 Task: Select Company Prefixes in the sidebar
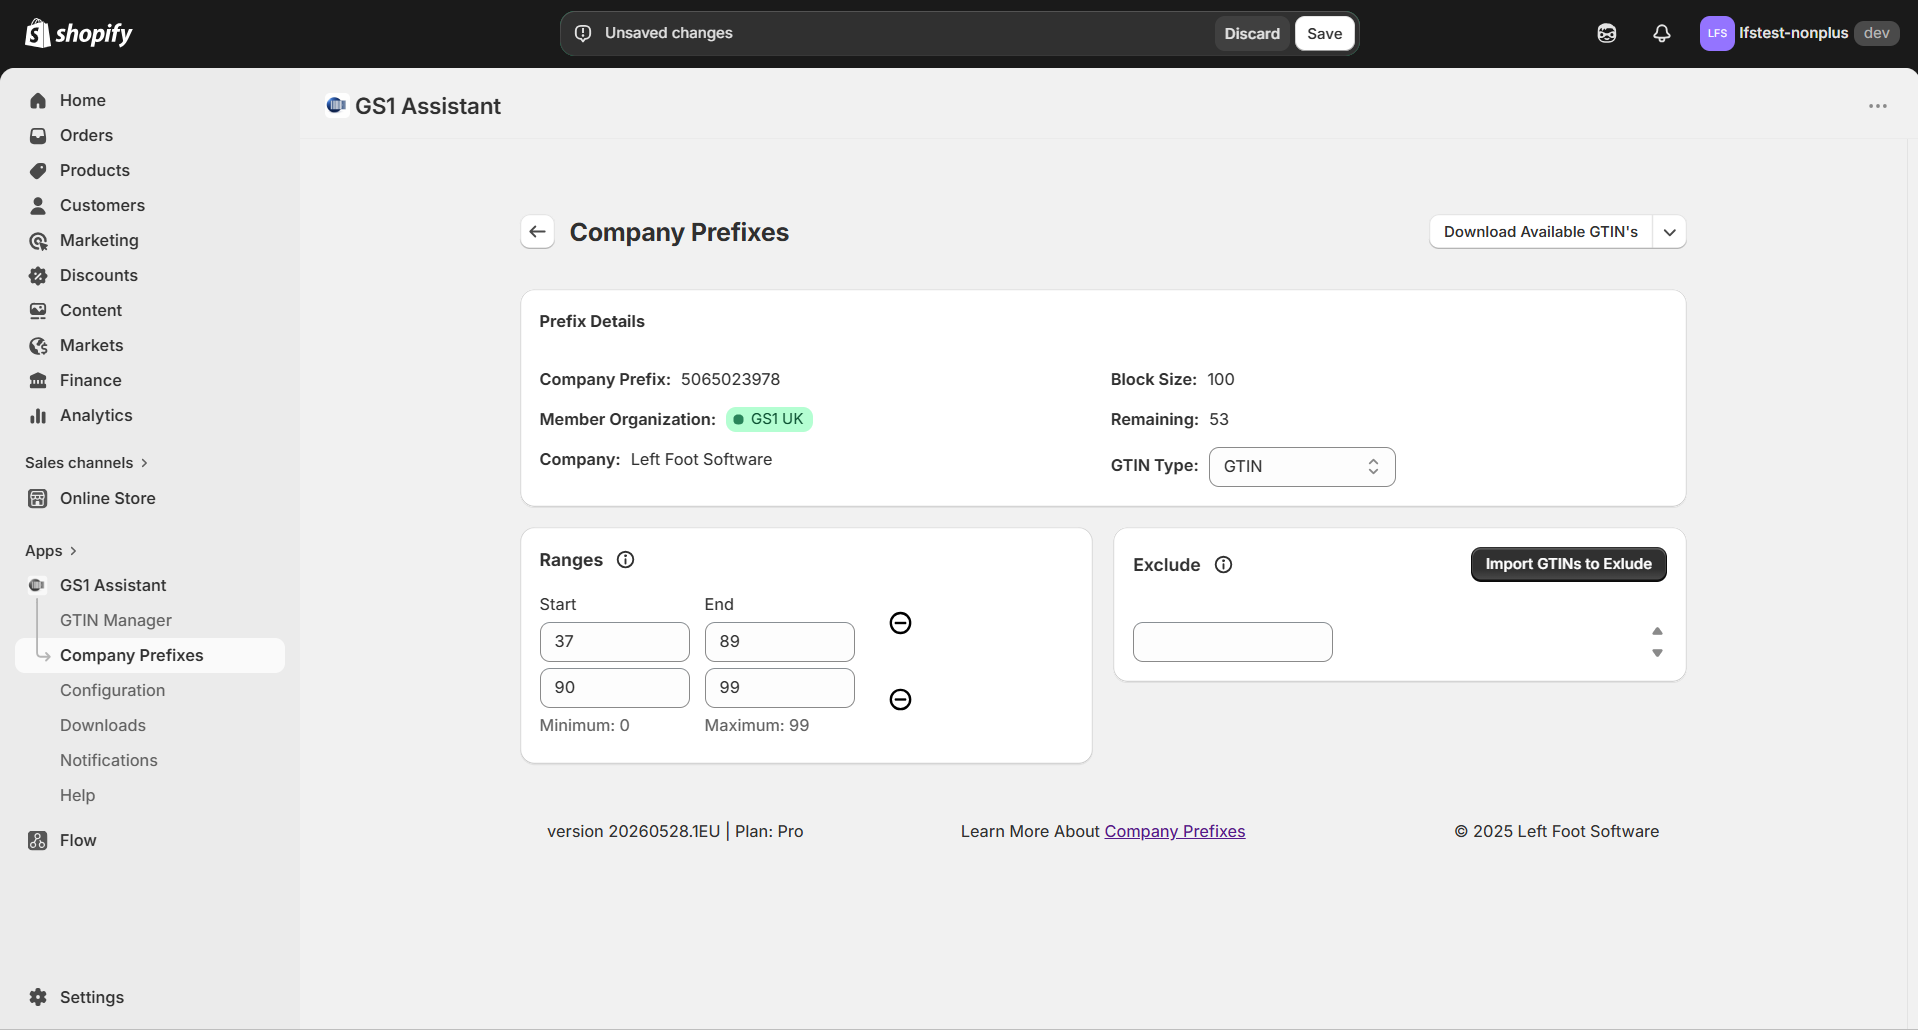(150, 655)
